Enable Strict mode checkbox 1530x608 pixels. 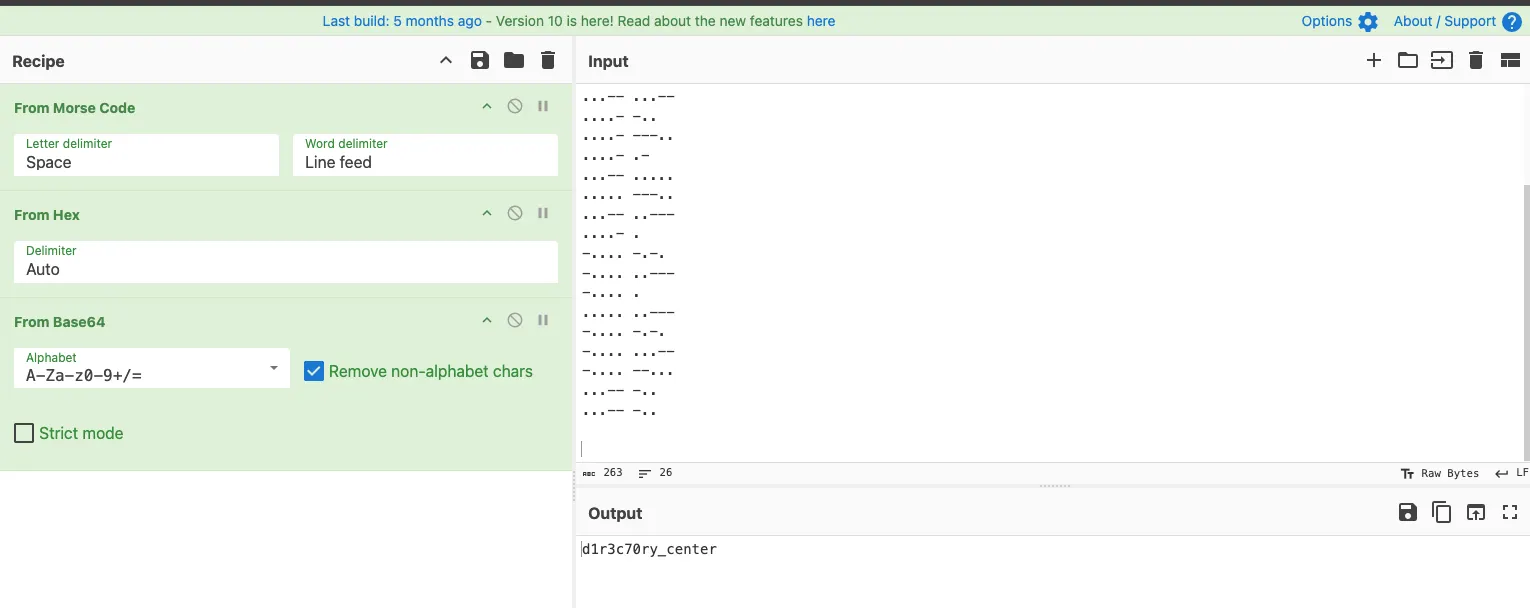point(24,433)
